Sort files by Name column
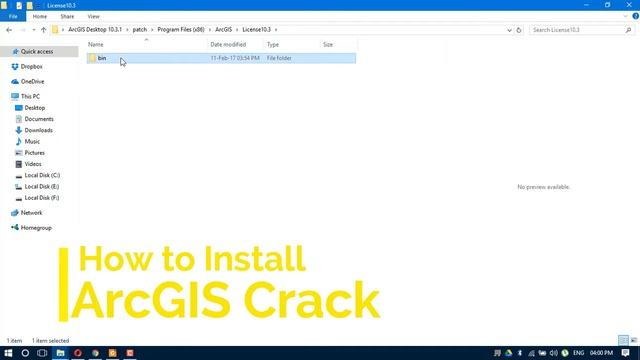This screenshot has width=640, height=360. point(96,44)
